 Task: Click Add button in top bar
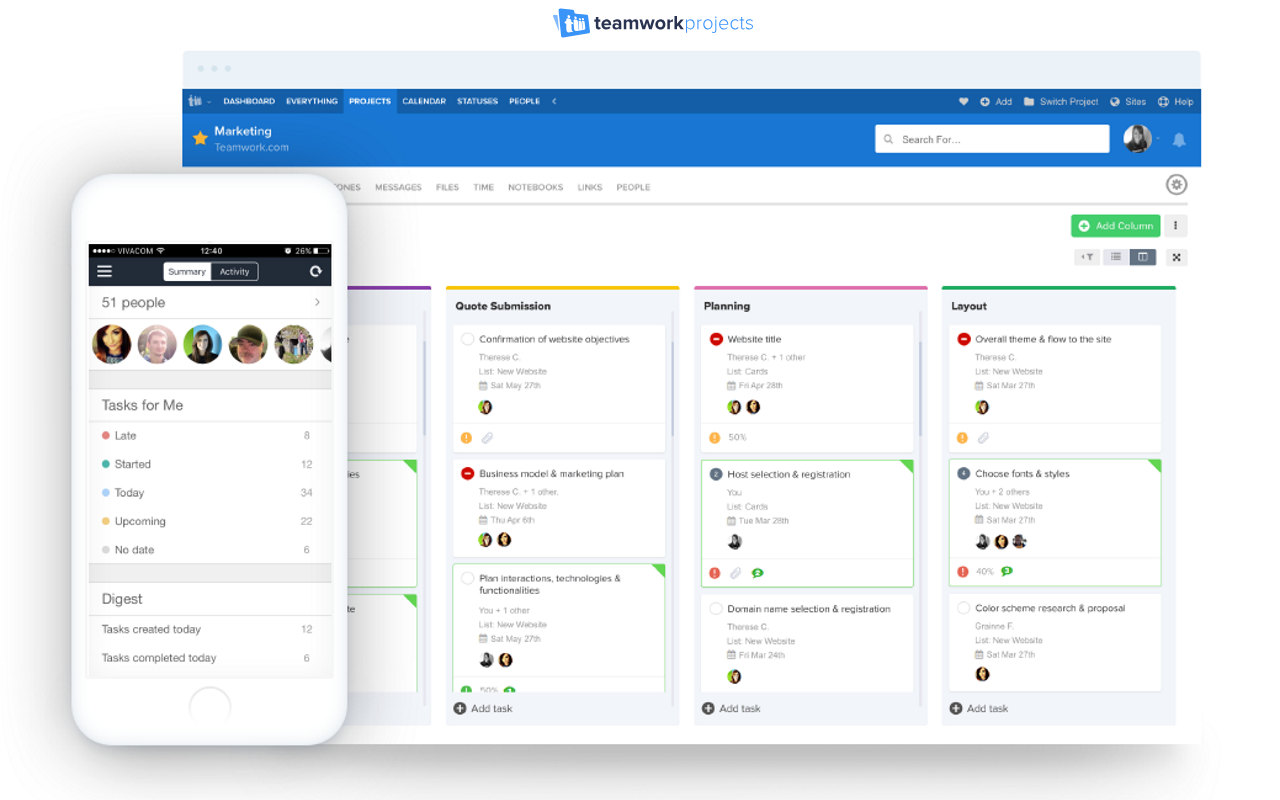[996, 101]
